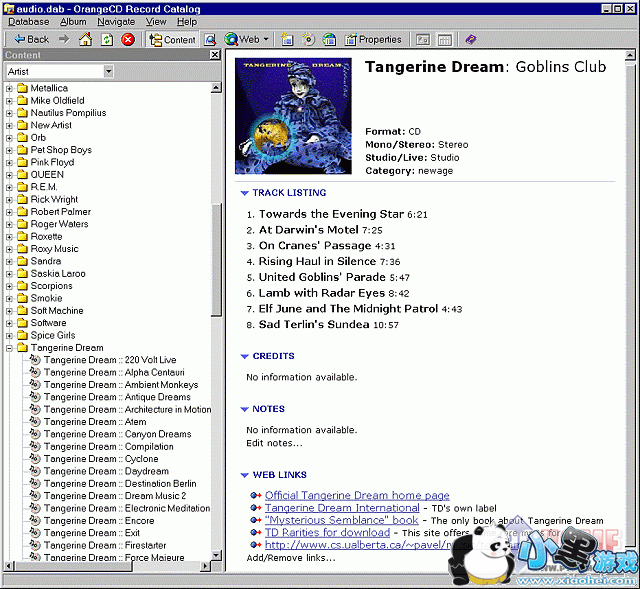Select Tangerine Dream :: Cyclone album
This screenshot has width=640, height=589.
[x=100, y=459]
